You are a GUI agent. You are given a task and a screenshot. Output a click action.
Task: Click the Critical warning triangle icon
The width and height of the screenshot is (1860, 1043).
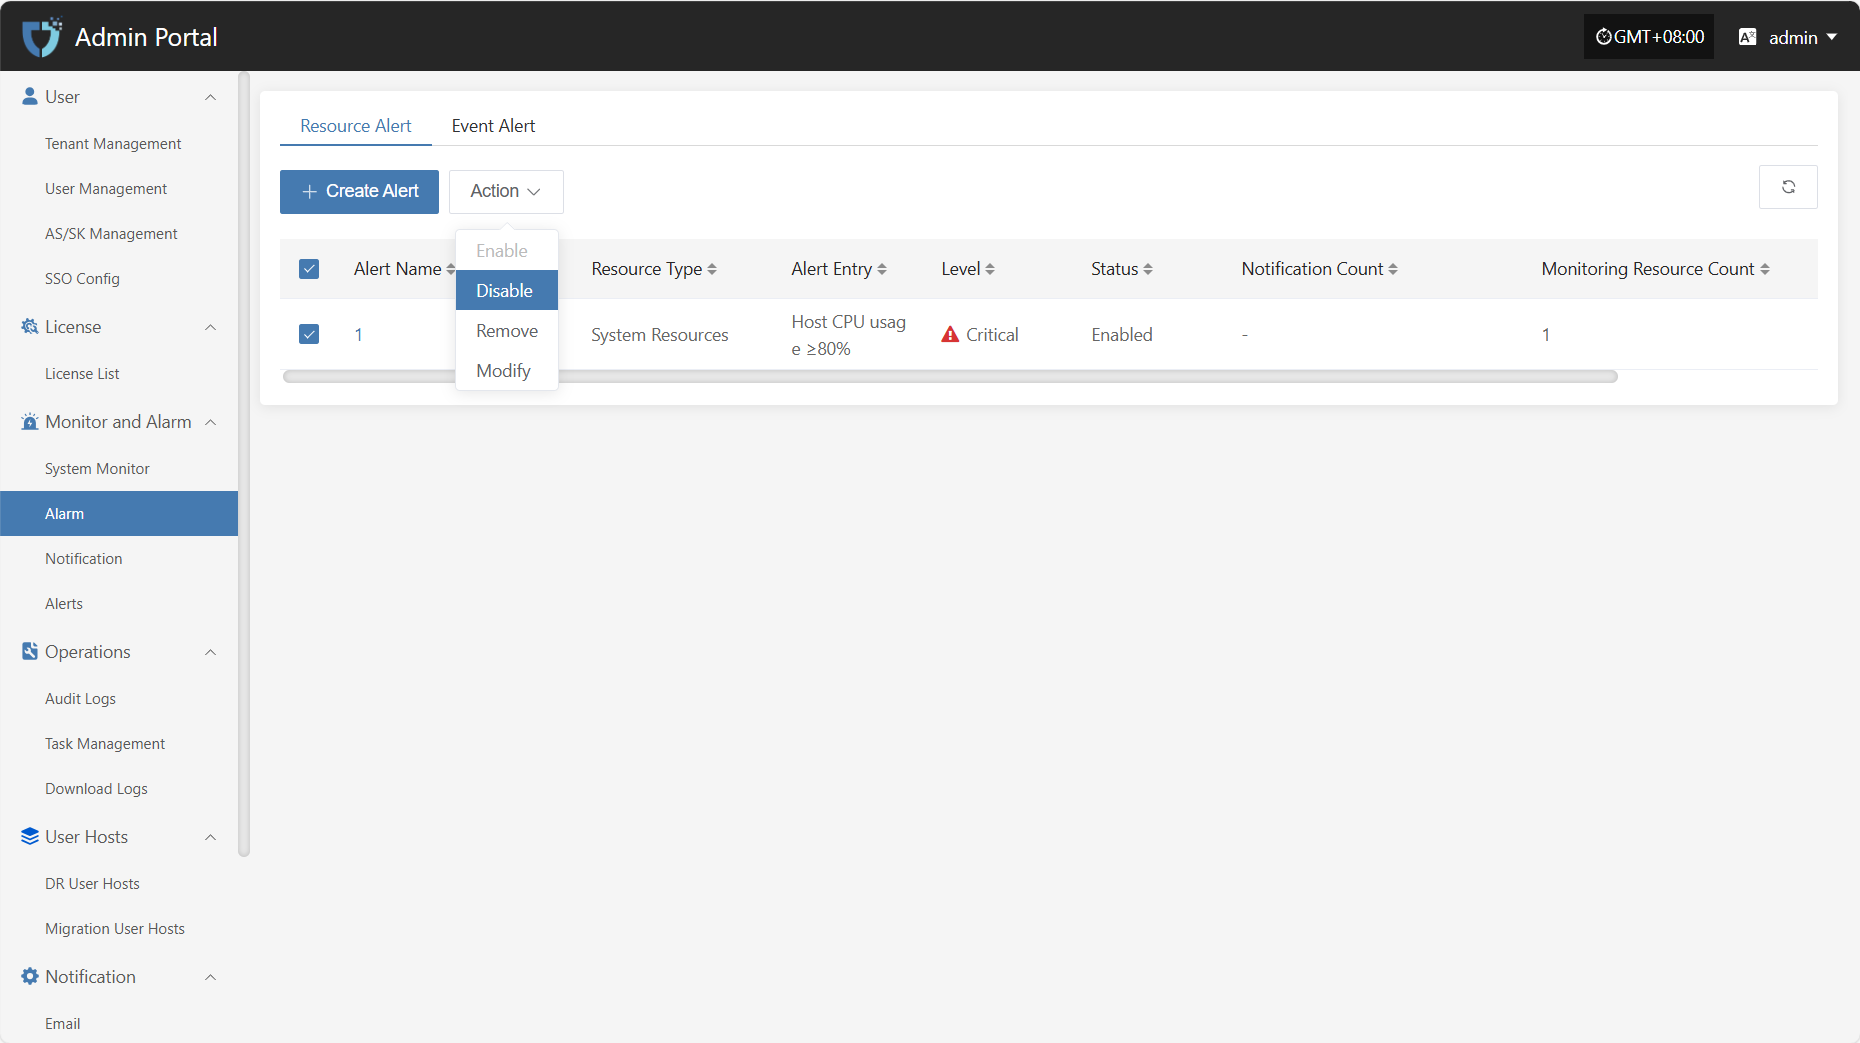pyautogui.click(x=950, y=334)
